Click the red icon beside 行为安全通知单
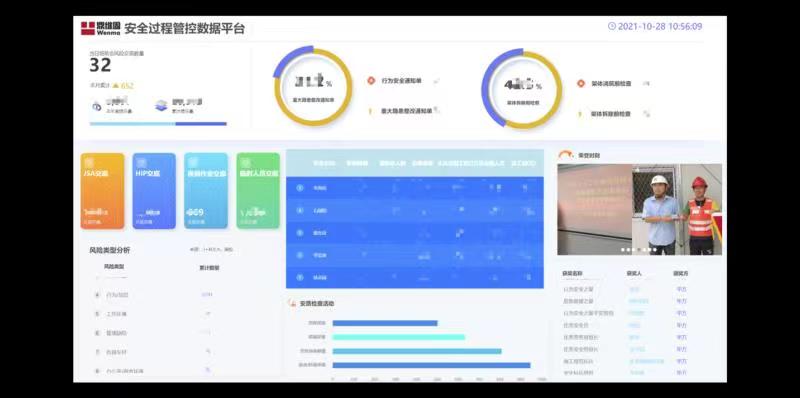This screenshot has height=398, width=800. point(371,81)
